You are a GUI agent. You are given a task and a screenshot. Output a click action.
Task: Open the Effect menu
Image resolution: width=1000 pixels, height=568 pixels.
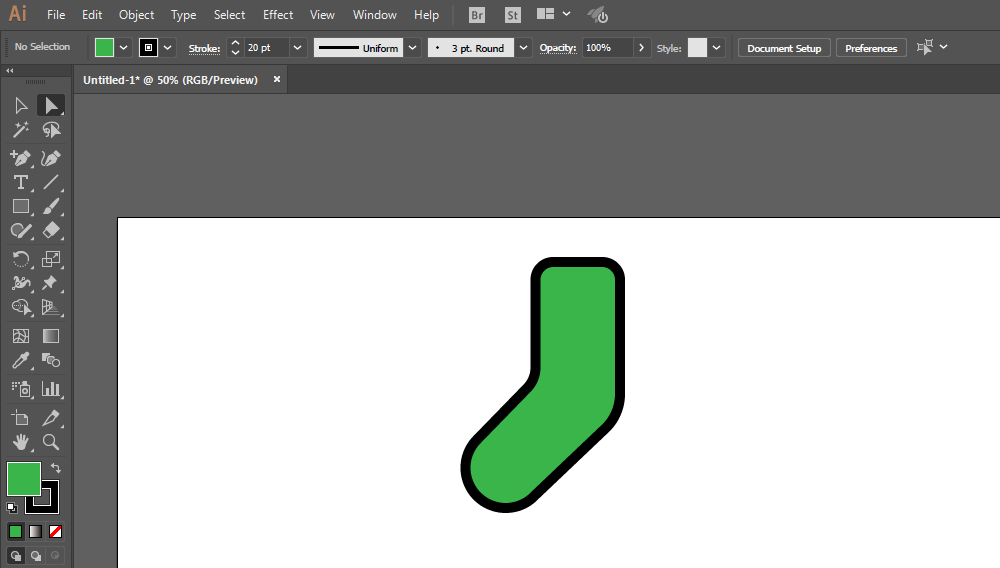click(278, 15)
